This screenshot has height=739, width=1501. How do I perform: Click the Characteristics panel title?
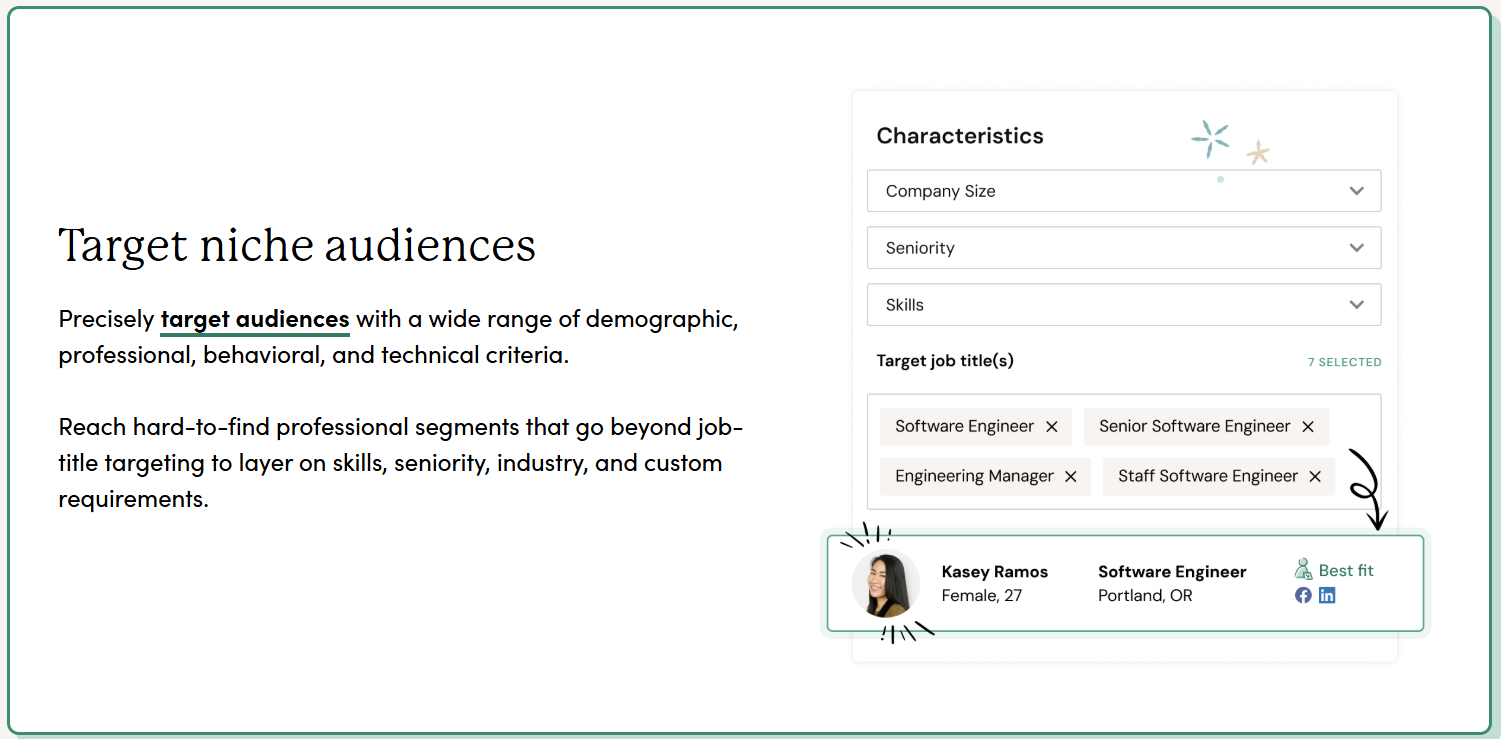tap(959, 136)
